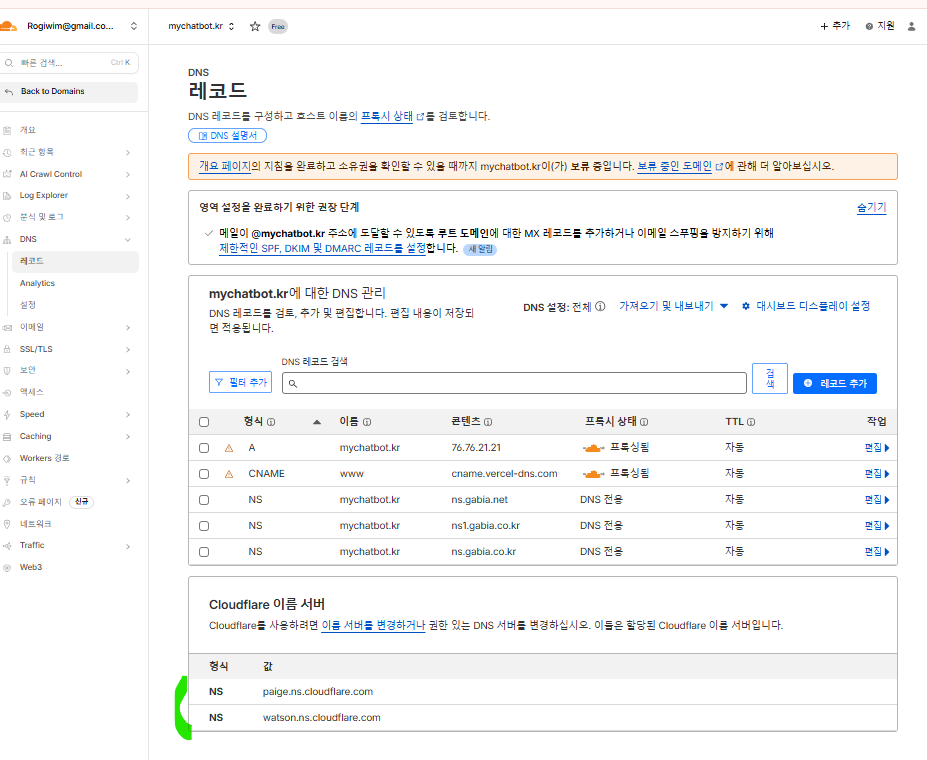Check the CNAME www record checkbox
The image size is (927, 760).
point(204,474)
